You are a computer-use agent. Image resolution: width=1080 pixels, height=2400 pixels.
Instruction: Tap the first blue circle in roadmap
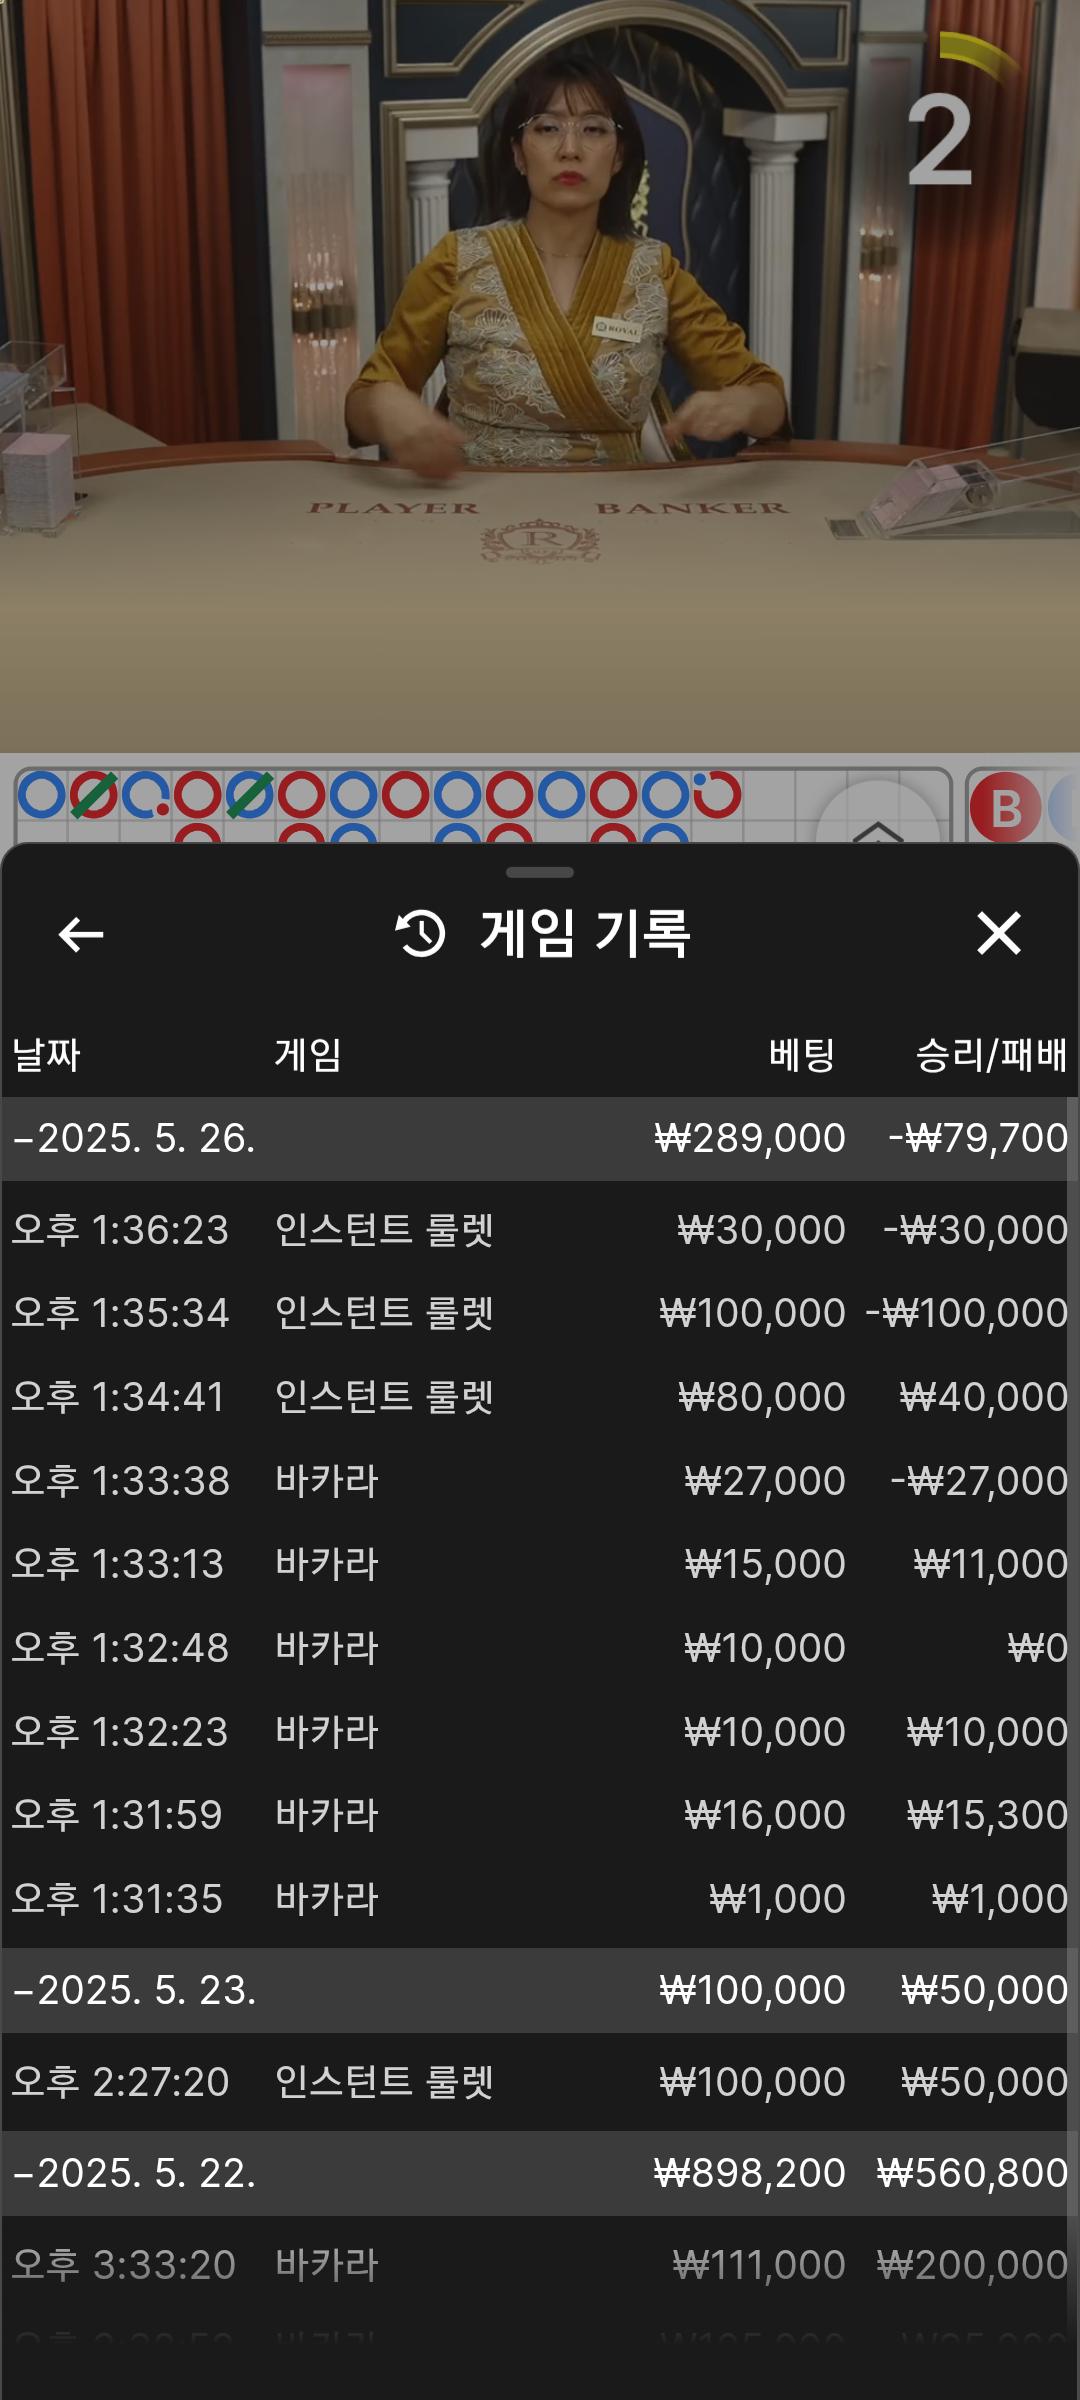(42, 795)
